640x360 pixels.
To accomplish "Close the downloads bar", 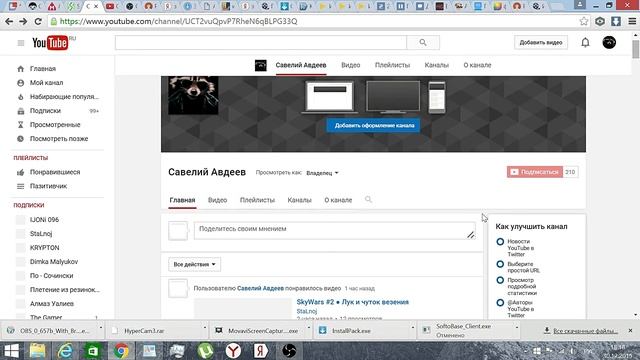I will [x=630, y=331].
